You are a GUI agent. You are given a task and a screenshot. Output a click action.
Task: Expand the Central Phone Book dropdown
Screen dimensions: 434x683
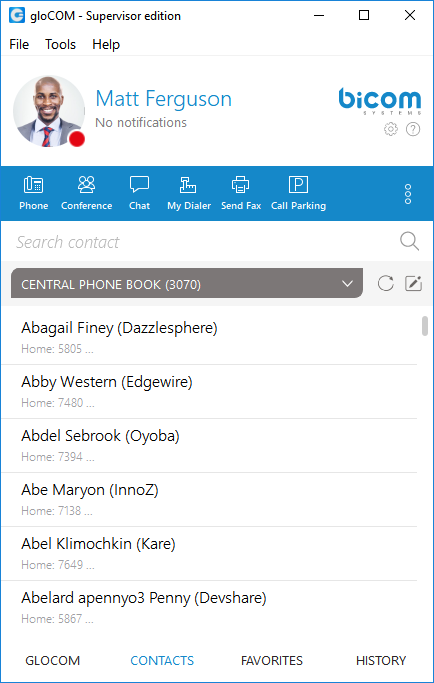pos(186,283)
